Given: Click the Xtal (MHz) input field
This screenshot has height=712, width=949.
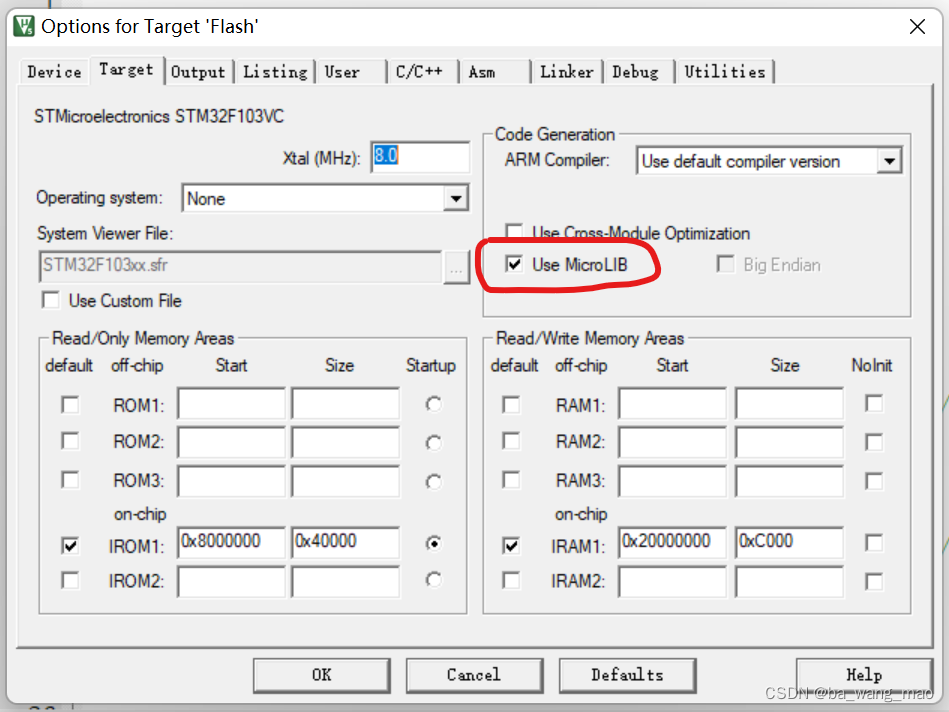Looking at the screenshot, I should (x=420, y=157).
